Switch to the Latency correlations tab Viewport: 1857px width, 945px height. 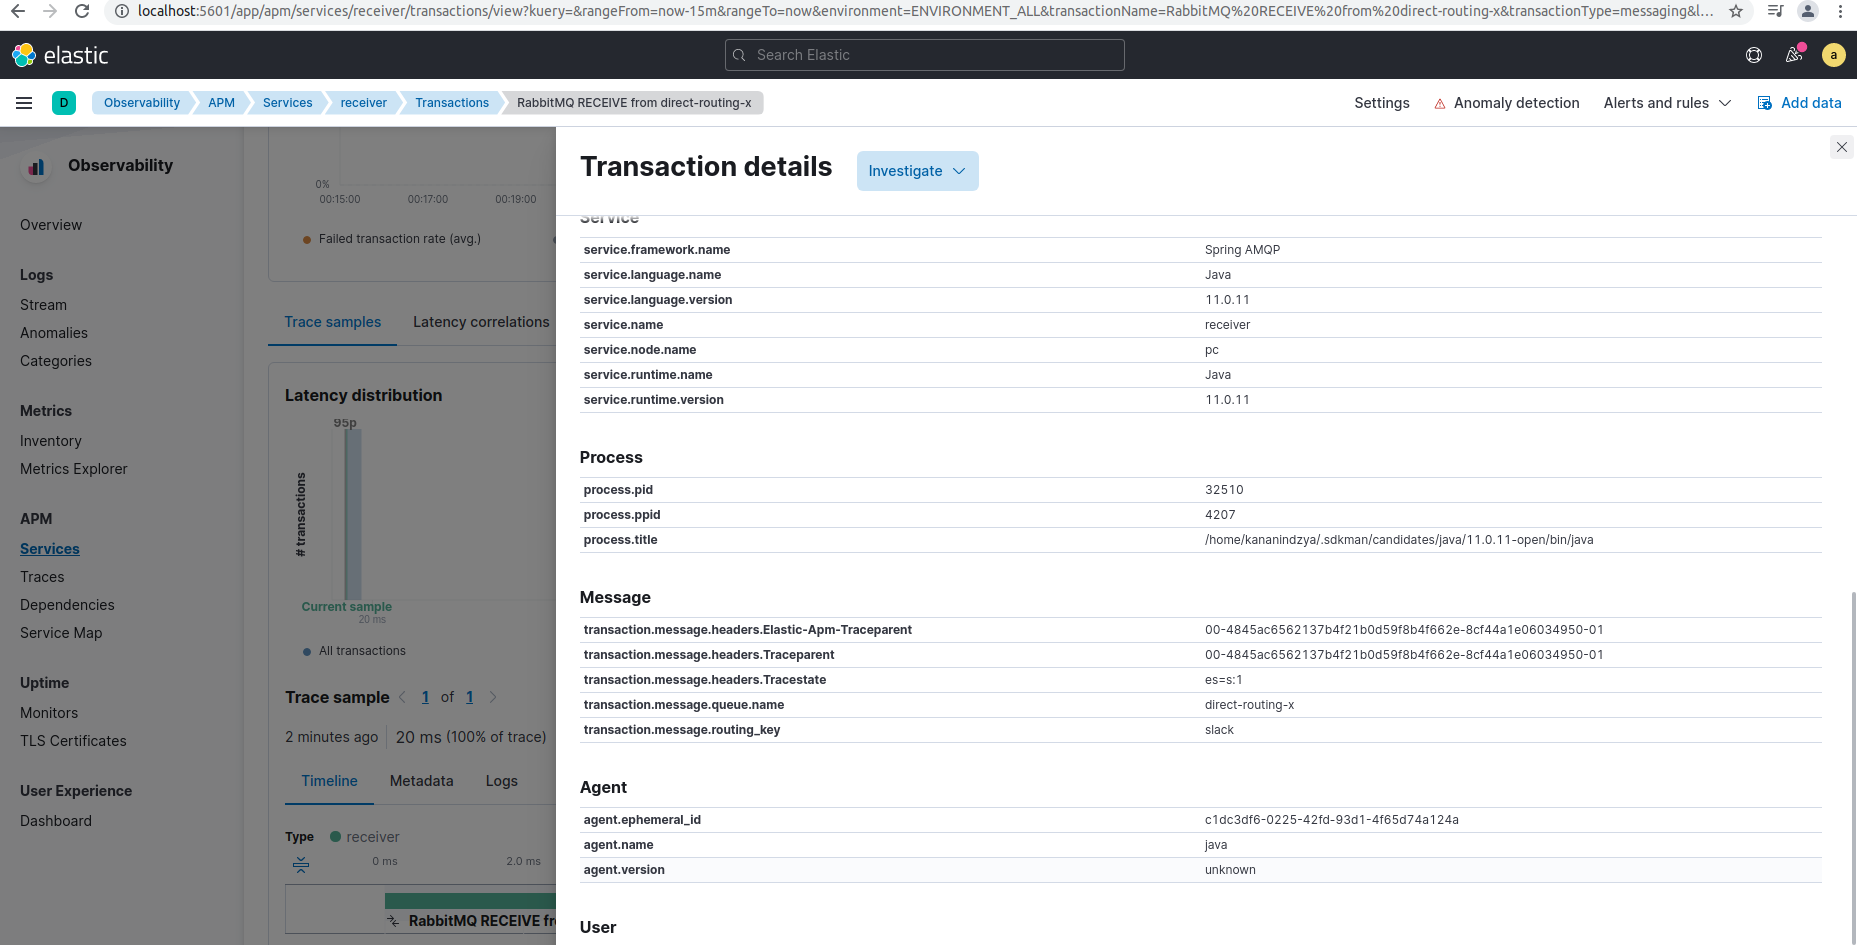(x=481, y=322)
